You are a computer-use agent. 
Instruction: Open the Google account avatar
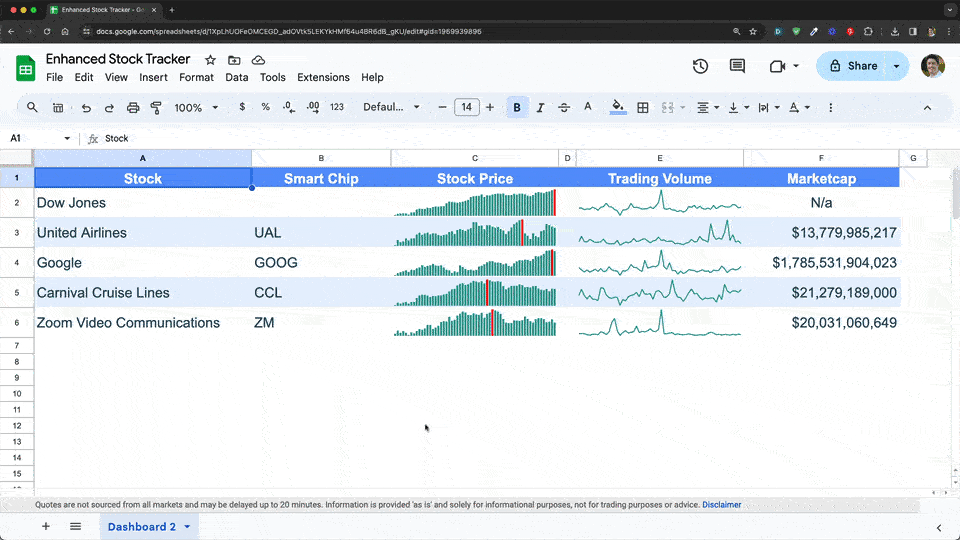tap(932, 66)
